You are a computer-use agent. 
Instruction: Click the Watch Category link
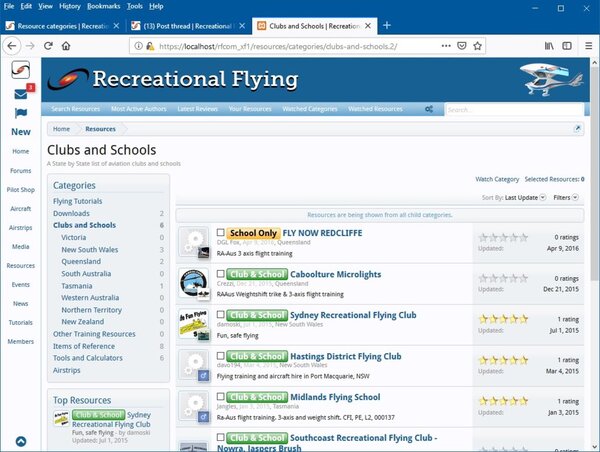point(497,179)
